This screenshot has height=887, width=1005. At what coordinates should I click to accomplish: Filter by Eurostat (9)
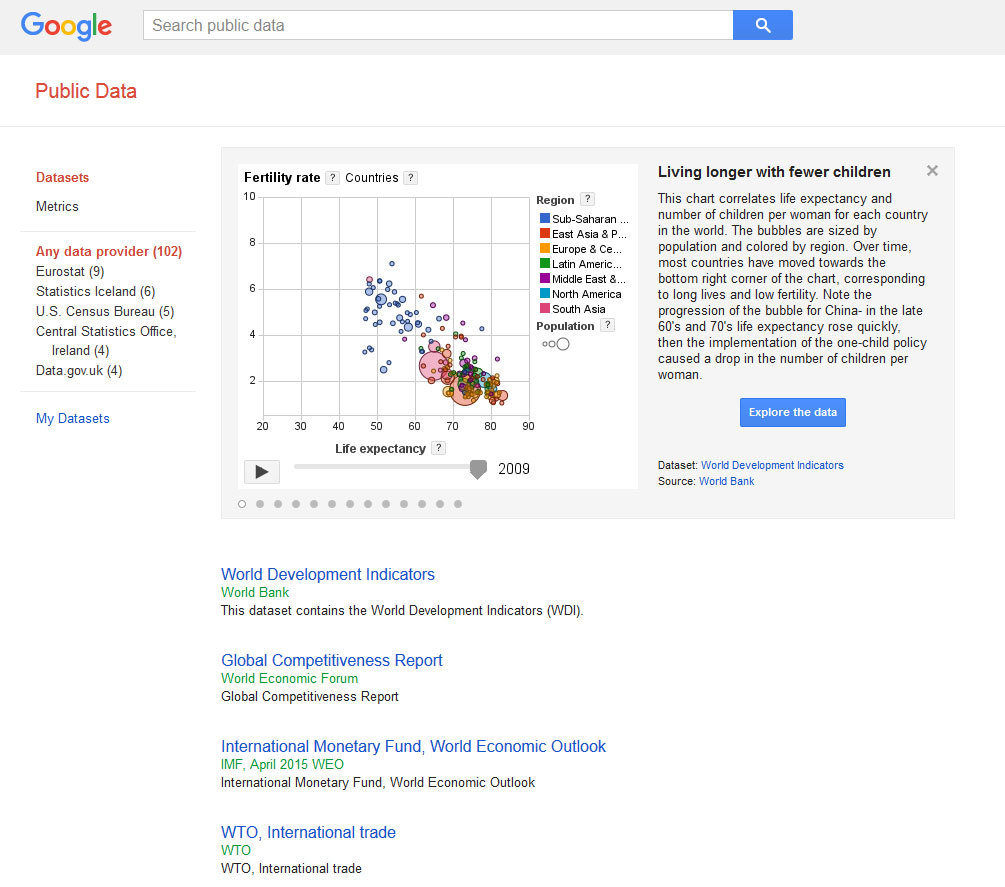[x=70, y=271]
